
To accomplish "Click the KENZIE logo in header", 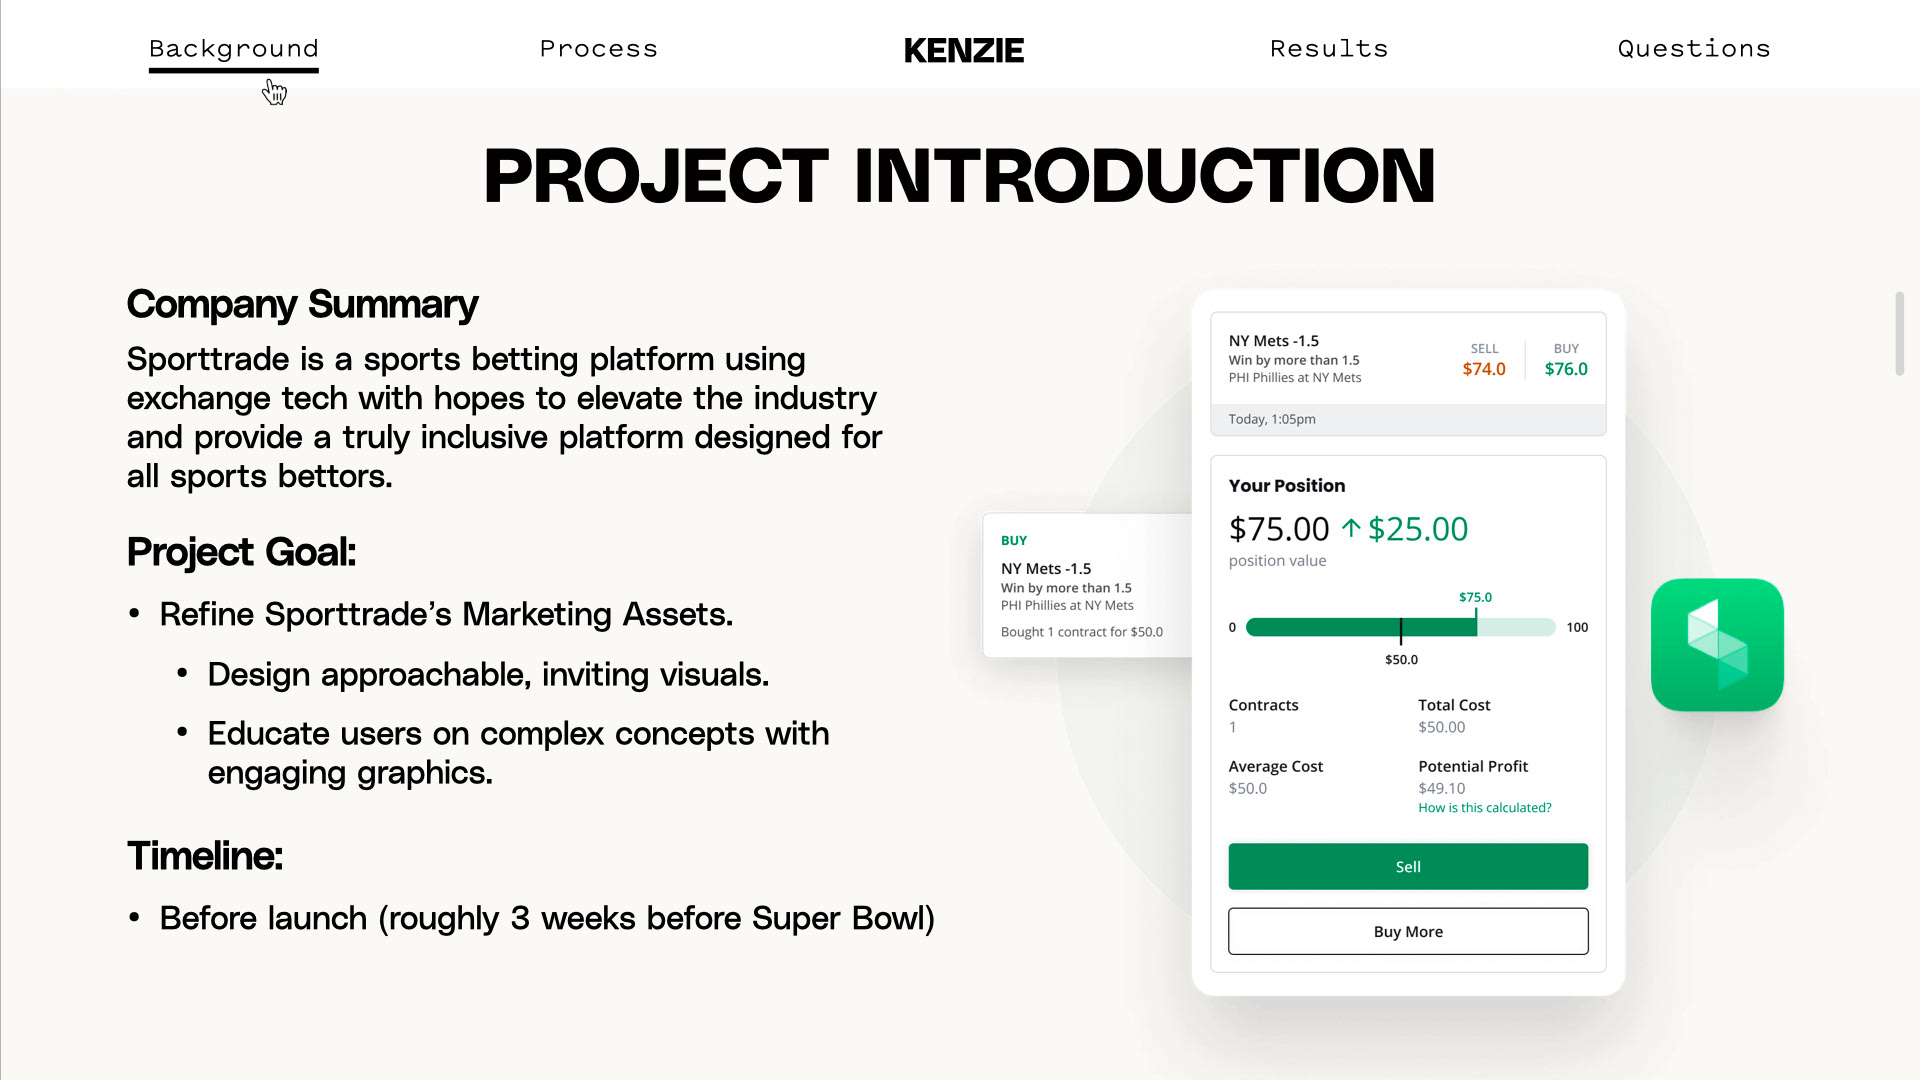I will (964, 50).
